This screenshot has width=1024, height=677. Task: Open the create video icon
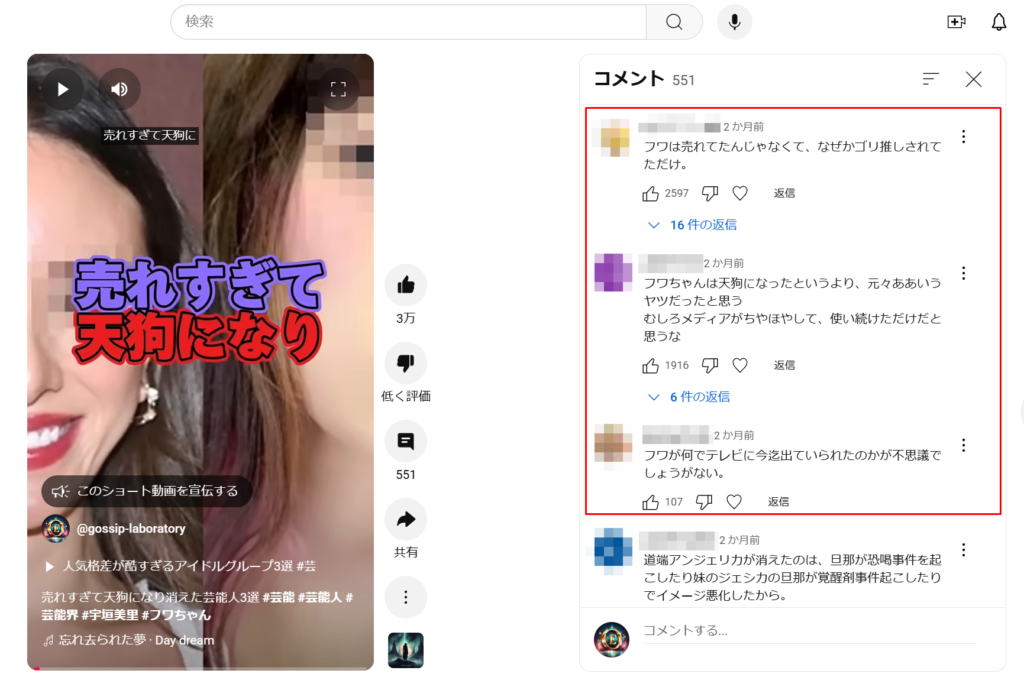956,22
